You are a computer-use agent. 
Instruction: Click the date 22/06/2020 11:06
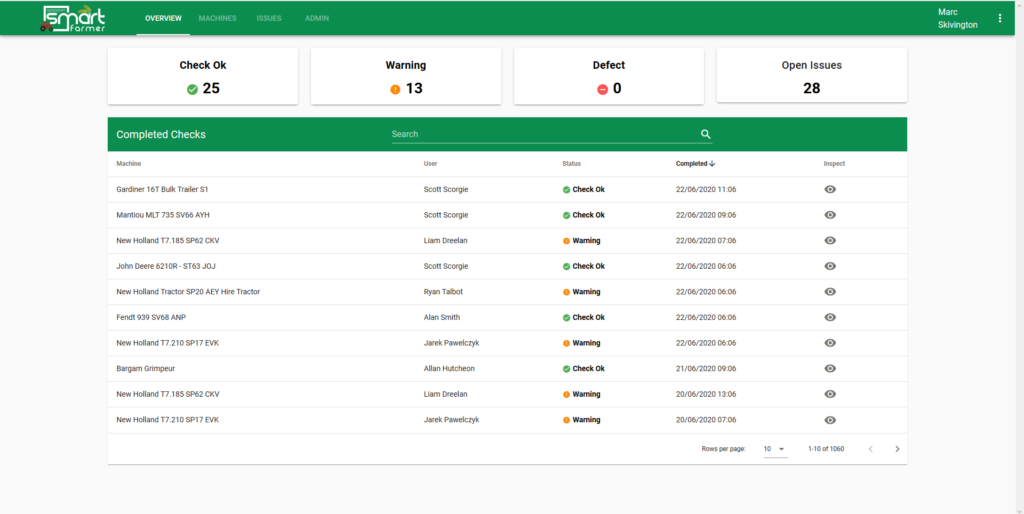tap(706, 189)
